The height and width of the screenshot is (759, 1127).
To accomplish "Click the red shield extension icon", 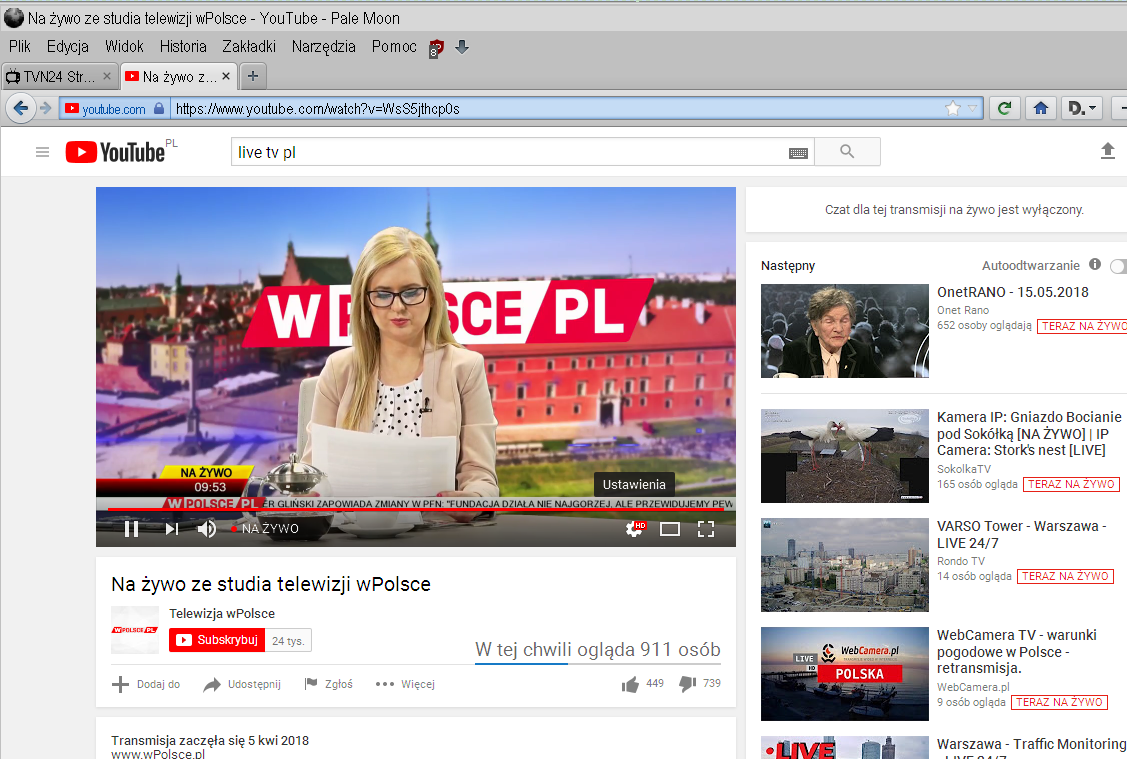I will [x=436, y=48].
